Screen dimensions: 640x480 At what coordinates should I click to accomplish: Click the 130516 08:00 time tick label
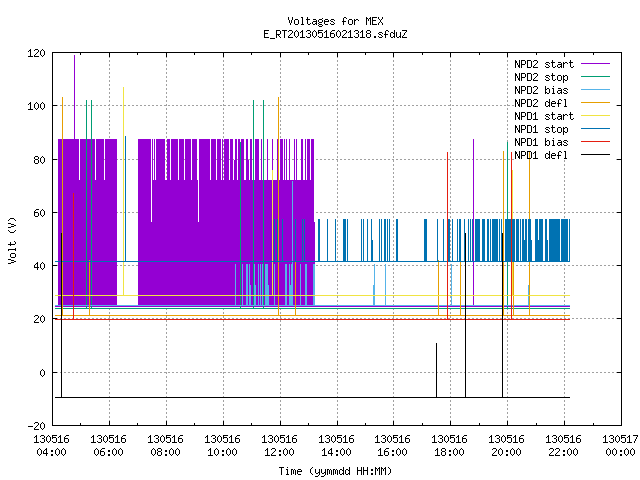(x=165, y=446)
